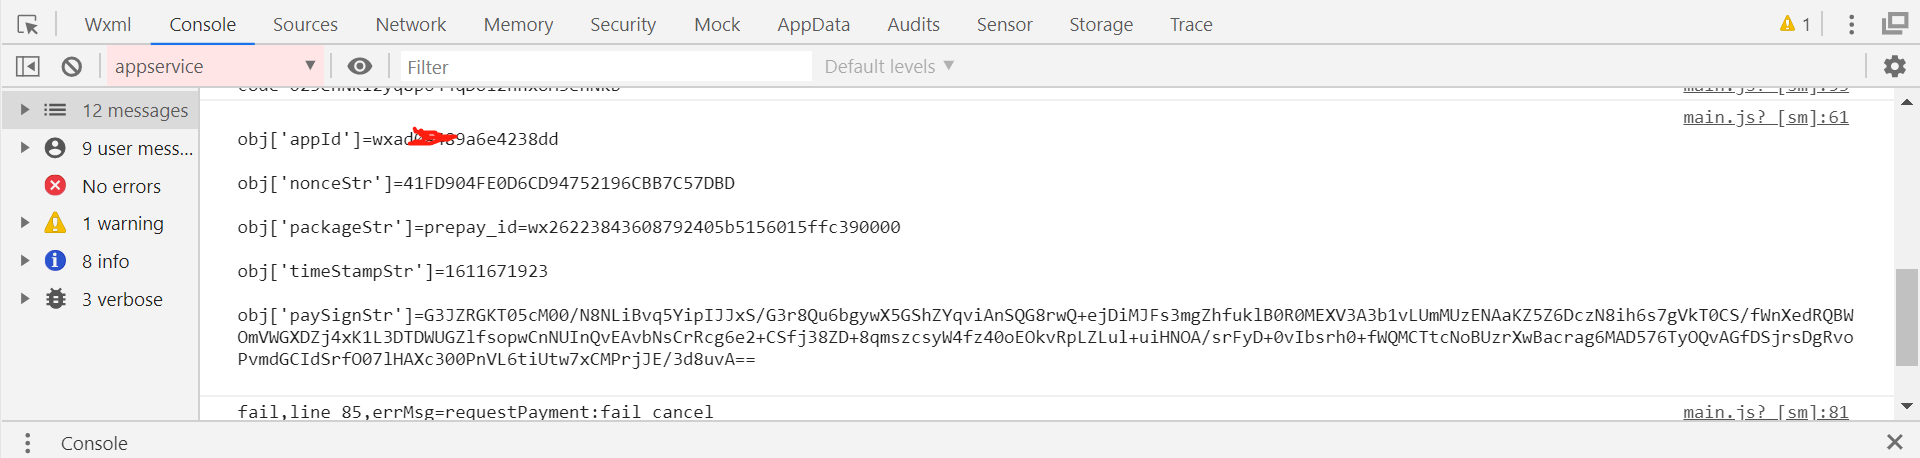Expand the 1 warning group
The height and width of the screenshot is (458, 1920).
click(x=25, y=223)
